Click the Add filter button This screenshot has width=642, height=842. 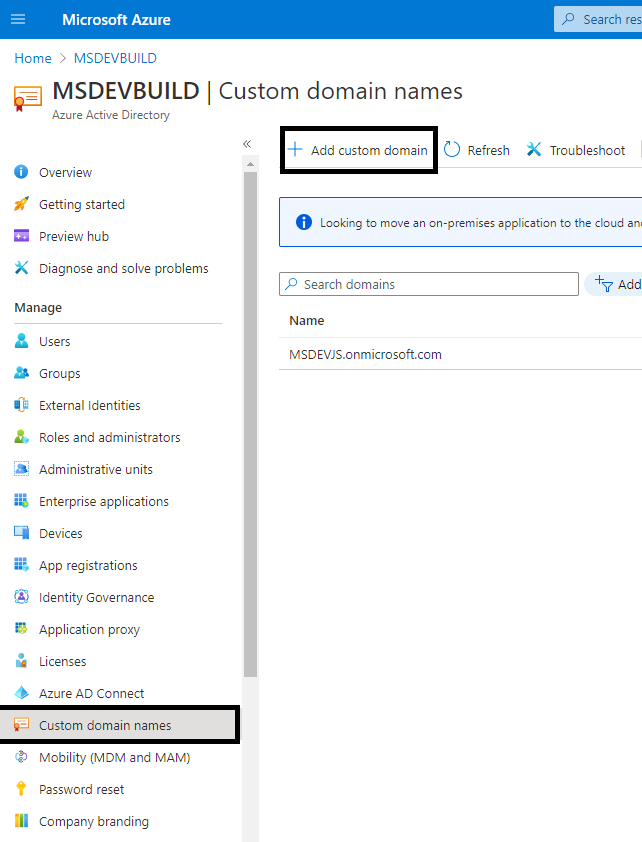616,284
